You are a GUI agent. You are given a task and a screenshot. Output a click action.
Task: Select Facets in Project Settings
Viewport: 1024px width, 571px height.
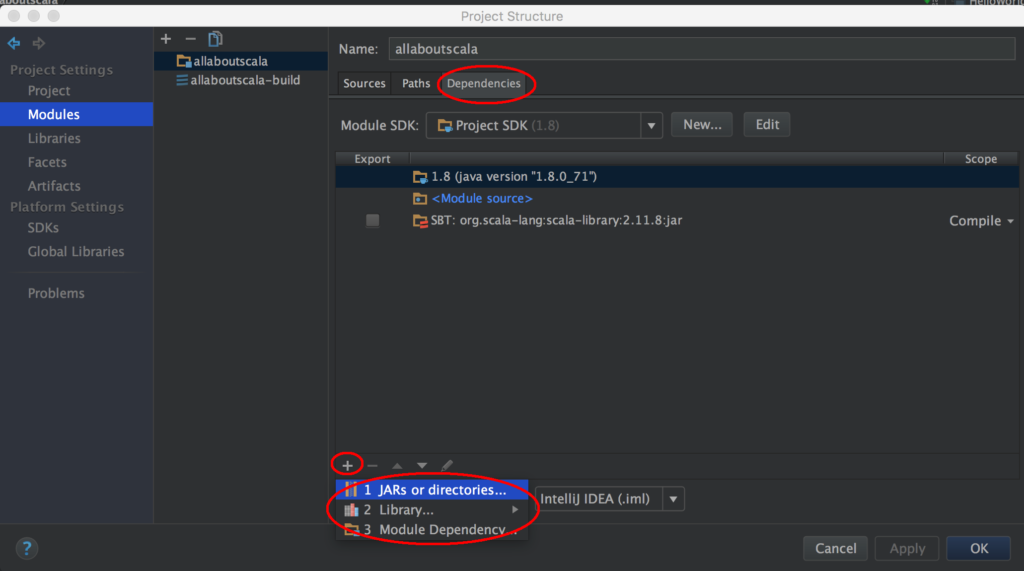click(x=47, y=162)
